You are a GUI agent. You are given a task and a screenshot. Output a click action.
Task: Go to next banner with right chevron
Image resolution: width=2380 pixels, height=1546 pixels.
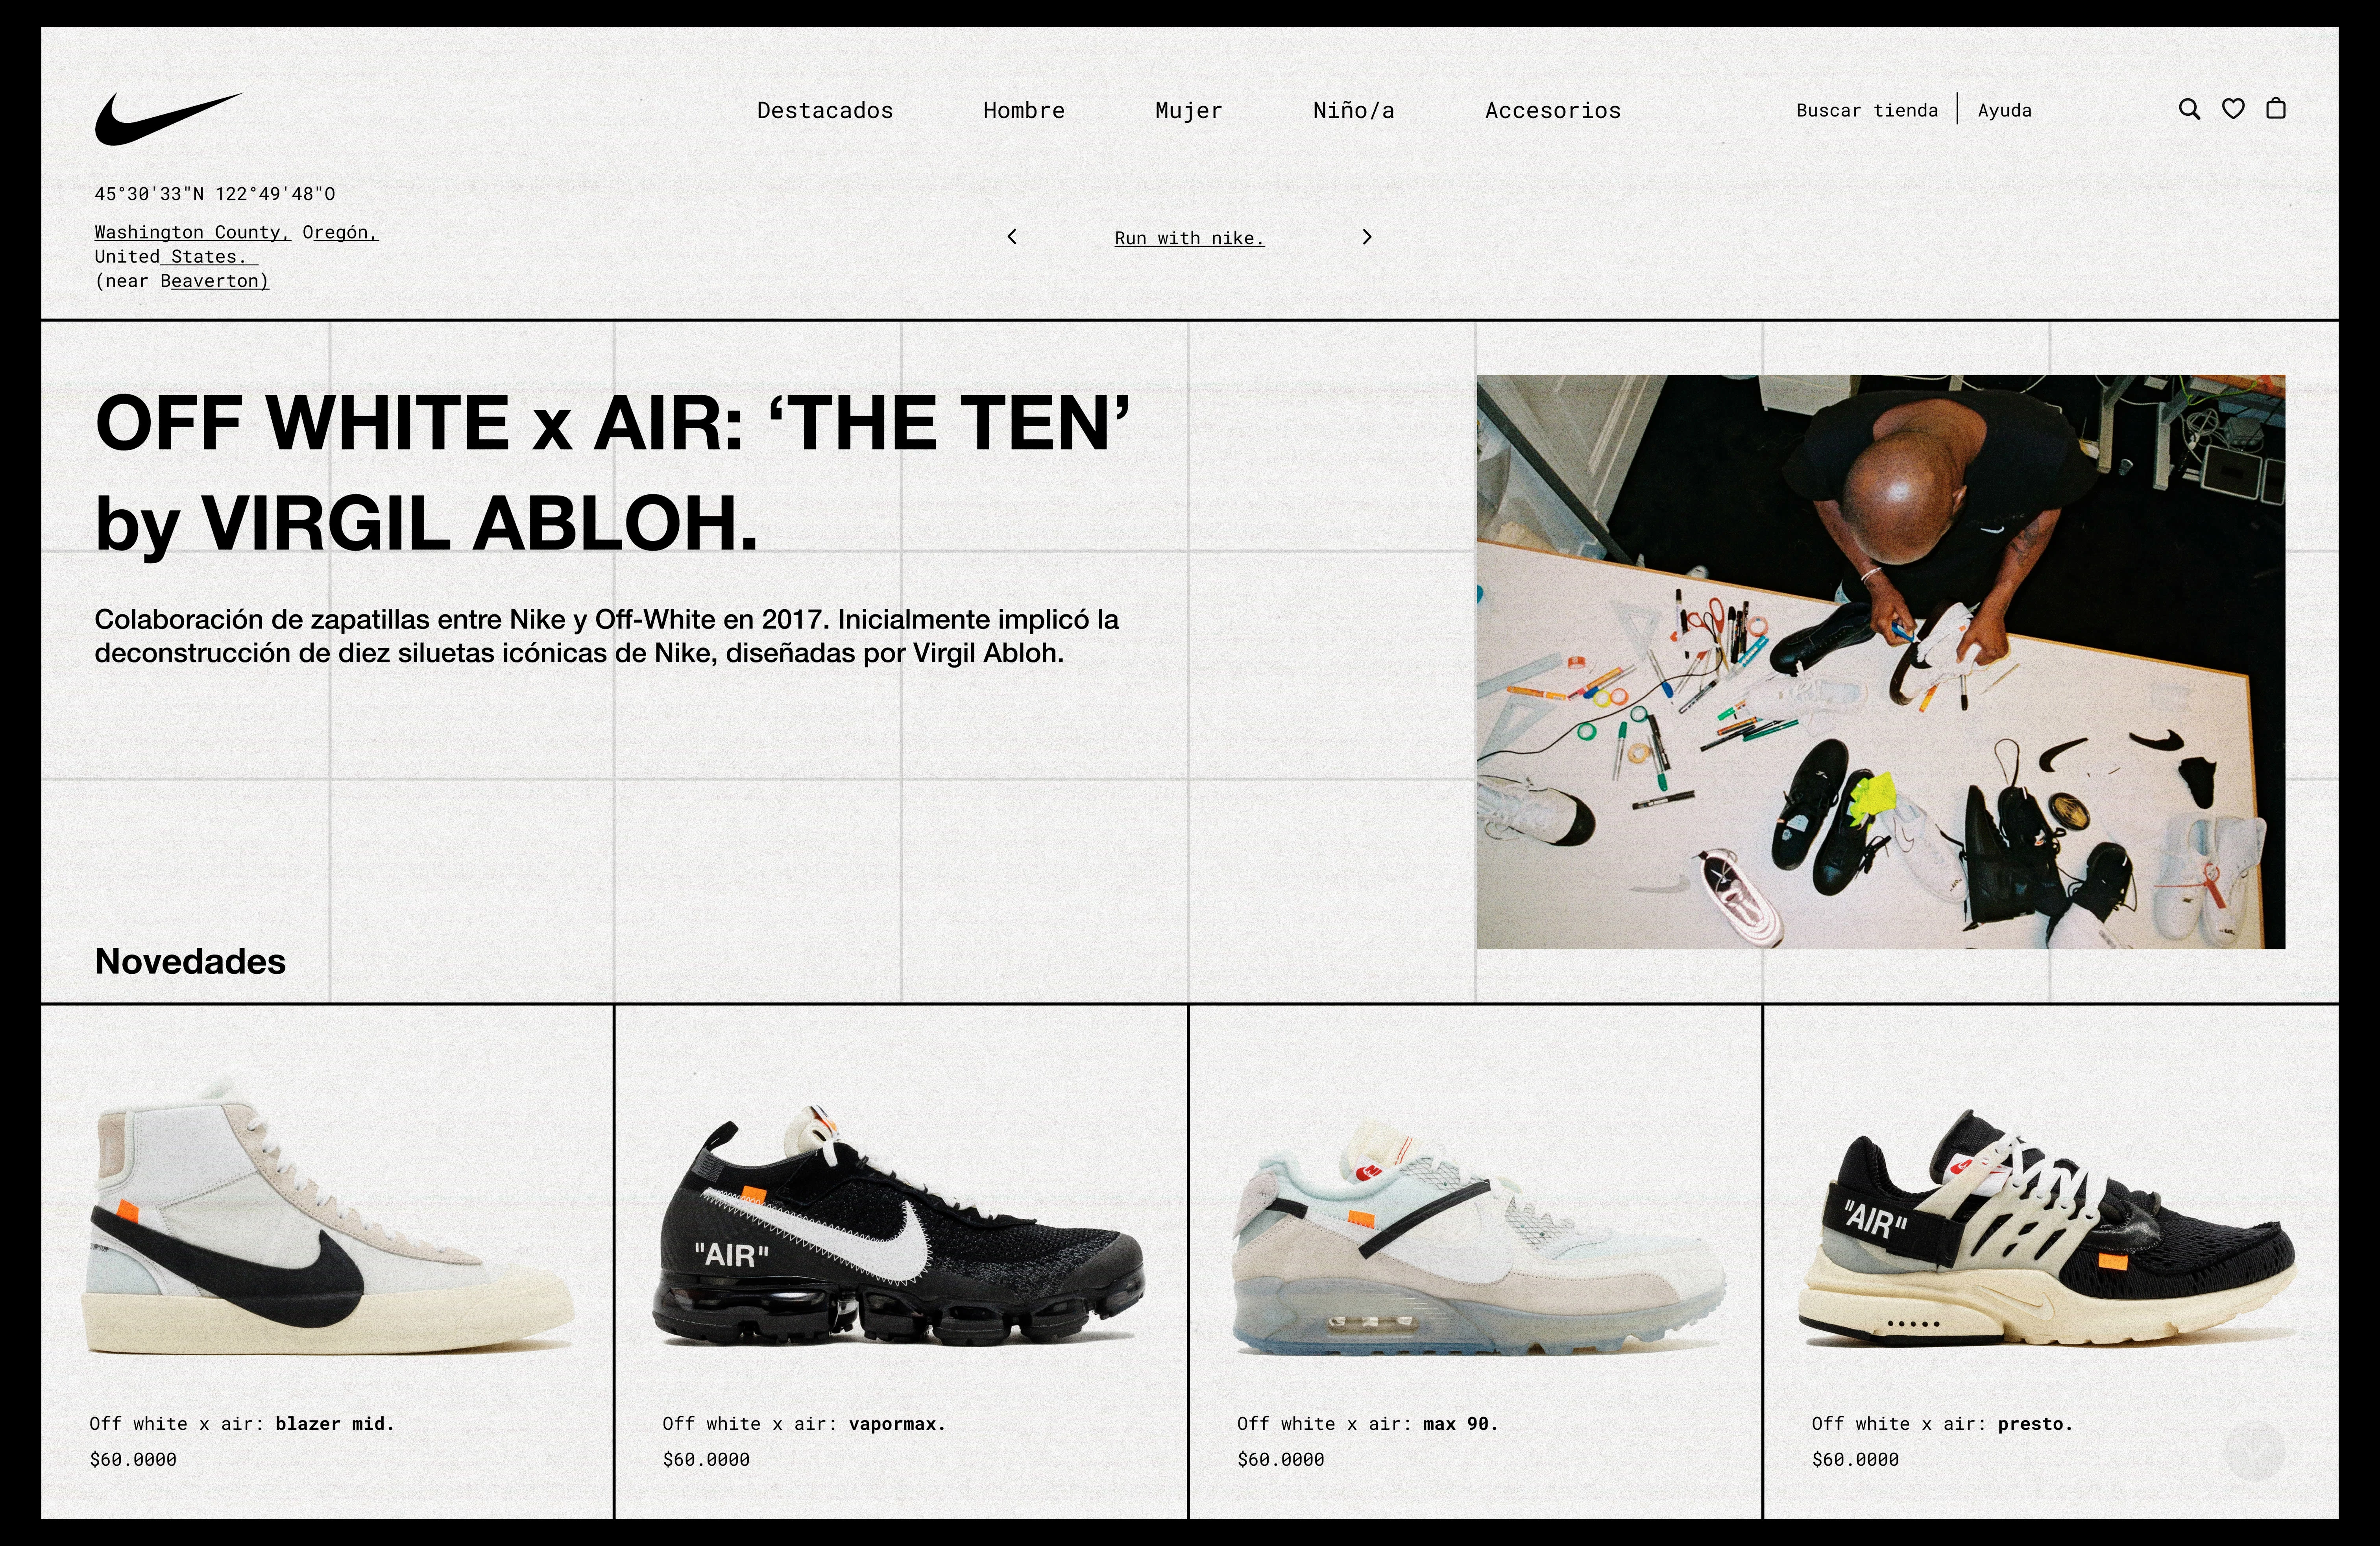coord(1367,237)
